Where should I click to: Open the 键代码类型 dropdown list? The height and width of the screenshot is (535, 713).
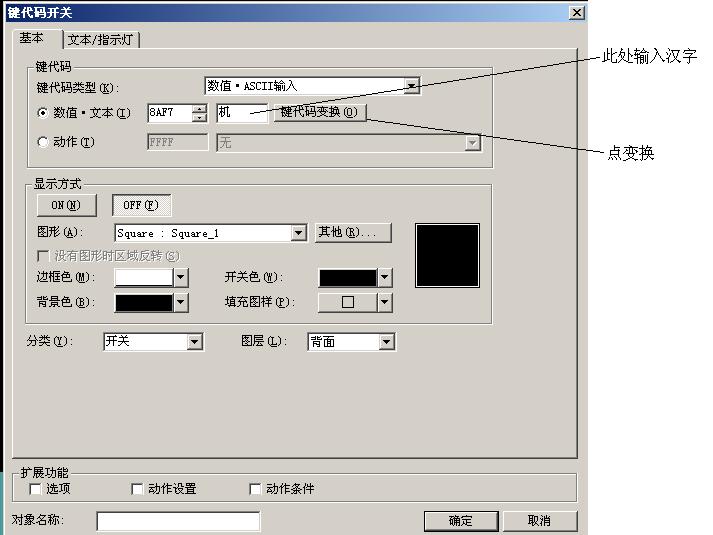(411, 86)
